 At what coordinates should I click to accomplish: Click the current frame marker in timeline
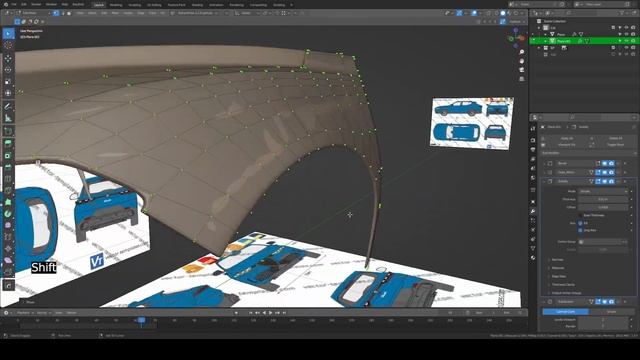click(x=141, y=320)
